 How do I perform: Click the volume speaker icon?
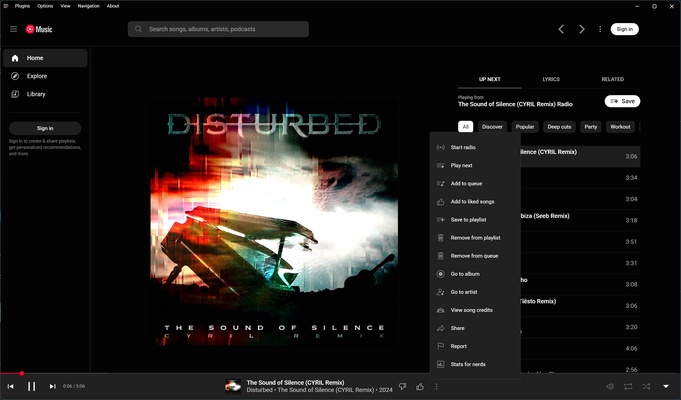[x=610, y=386]
